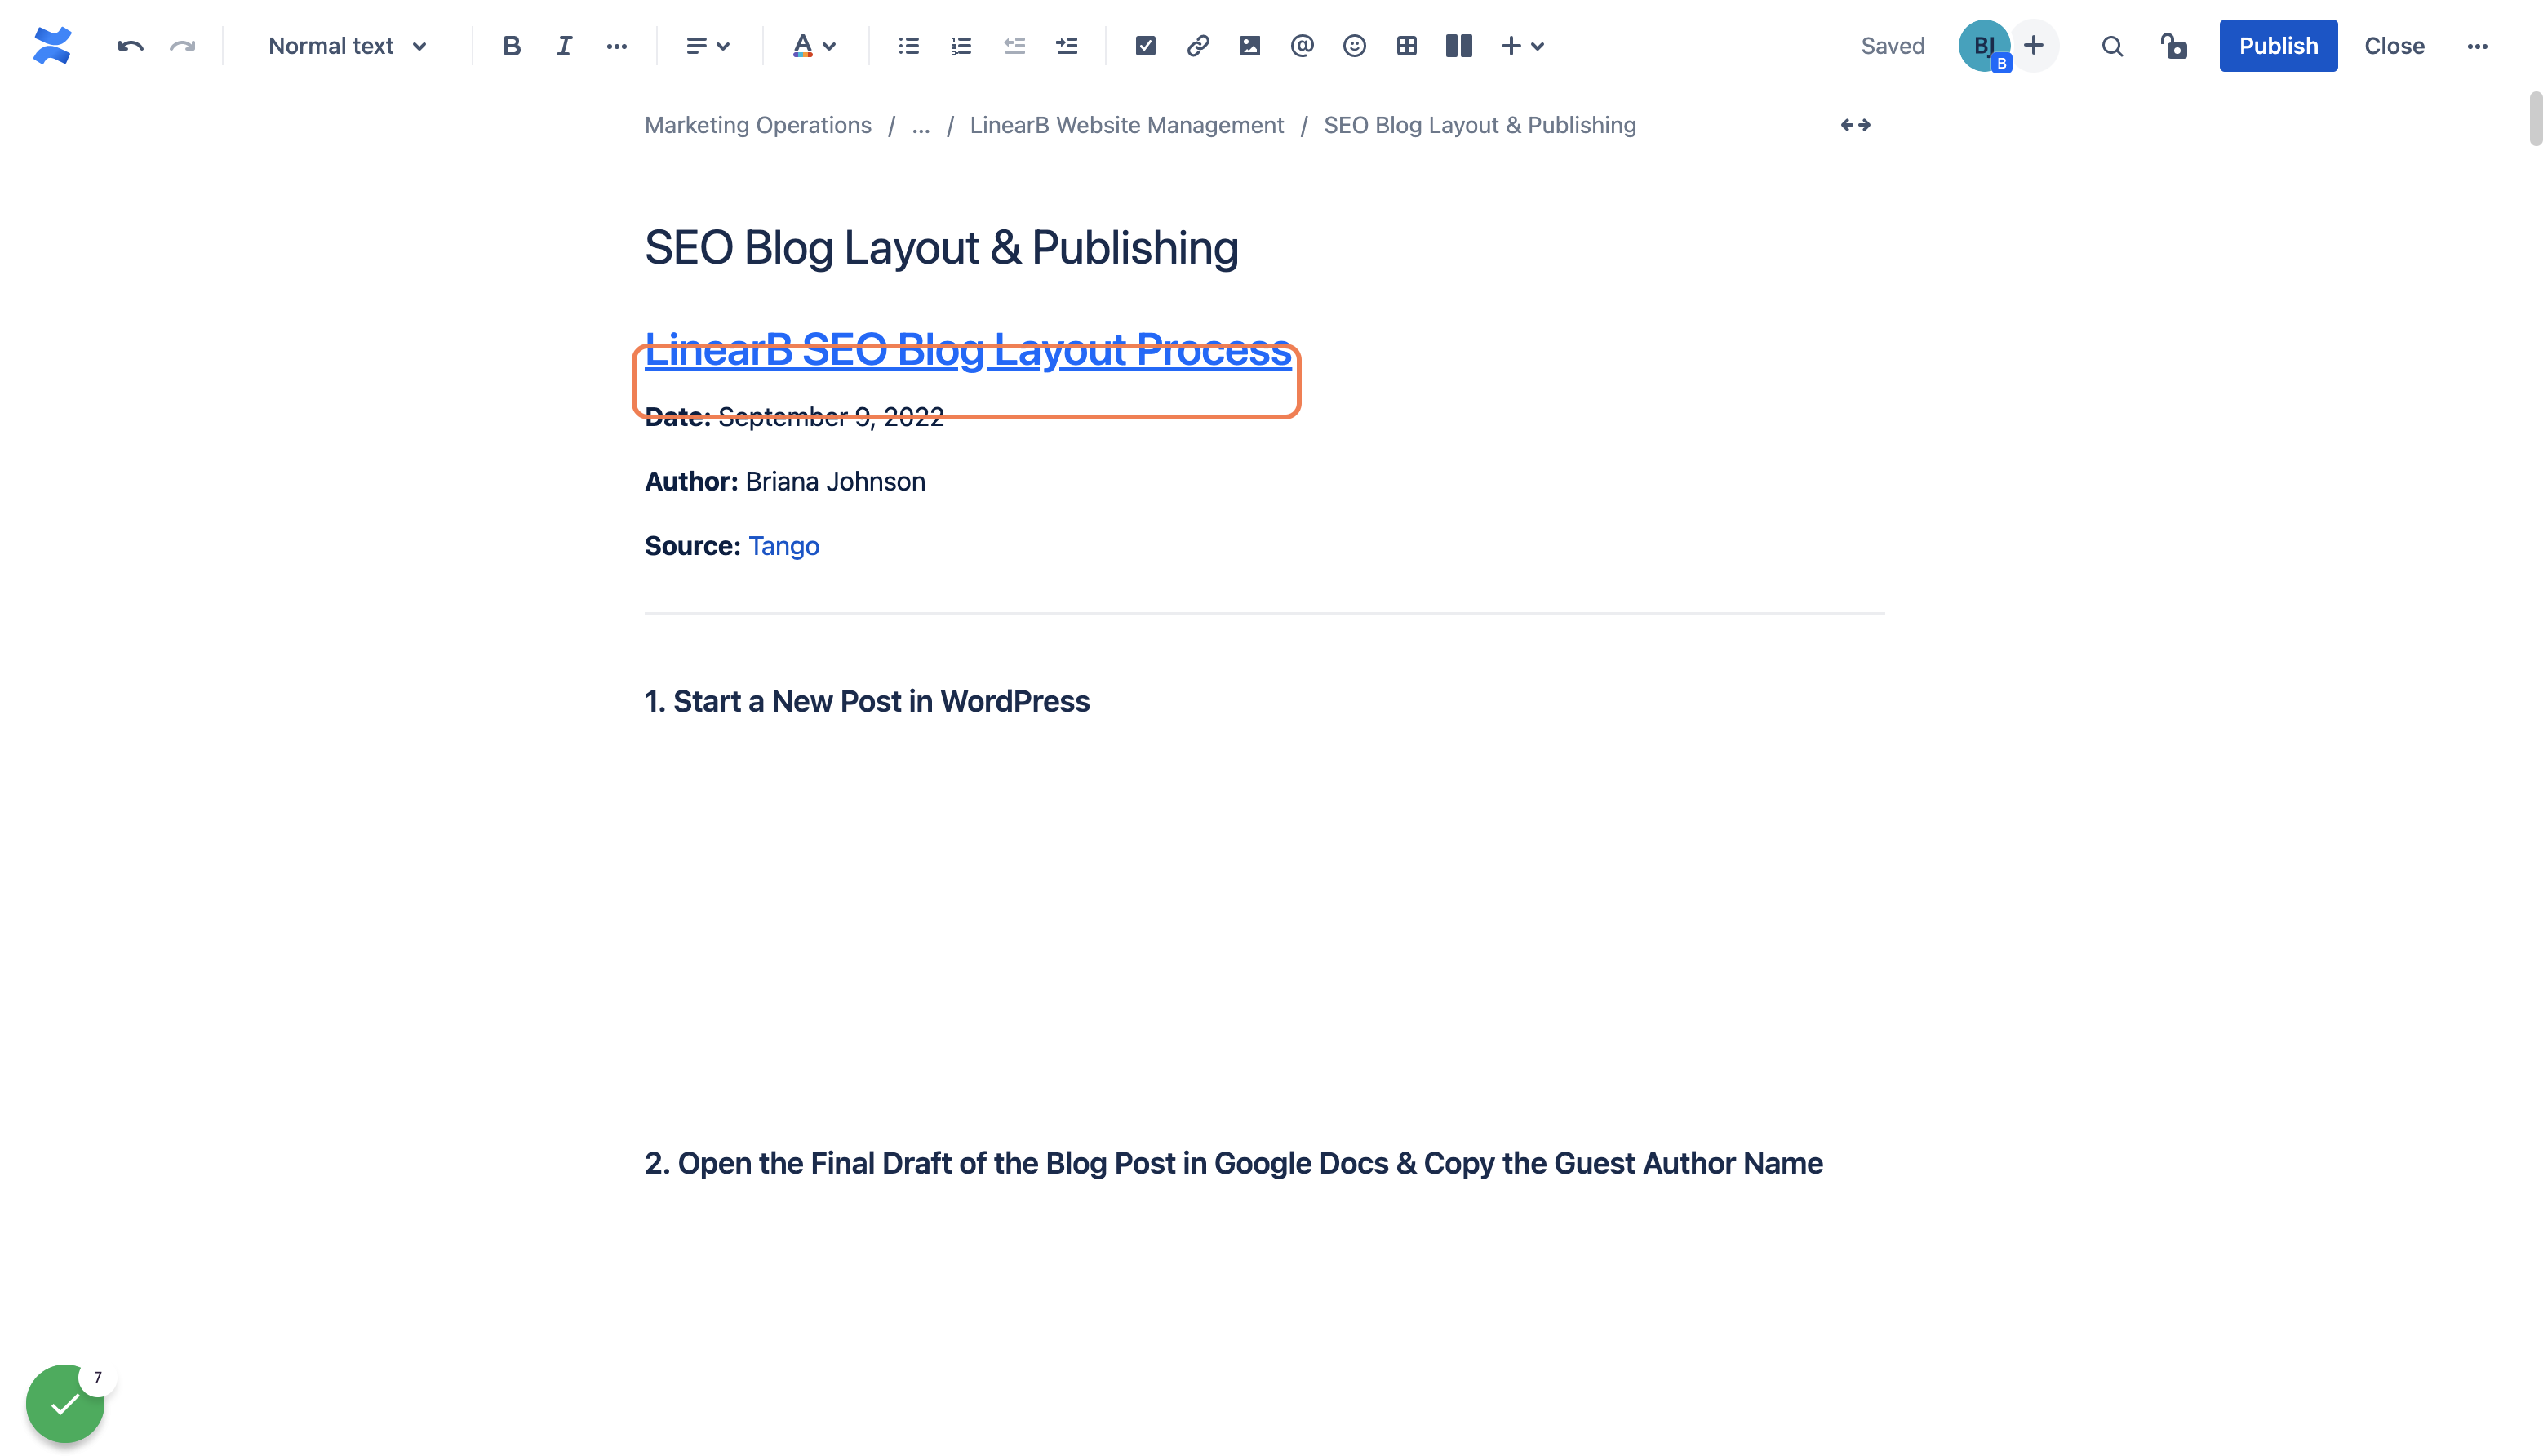Invite a collaborator with plus button
This screenshot has height=1456, width=2543.
(2034, 46)
